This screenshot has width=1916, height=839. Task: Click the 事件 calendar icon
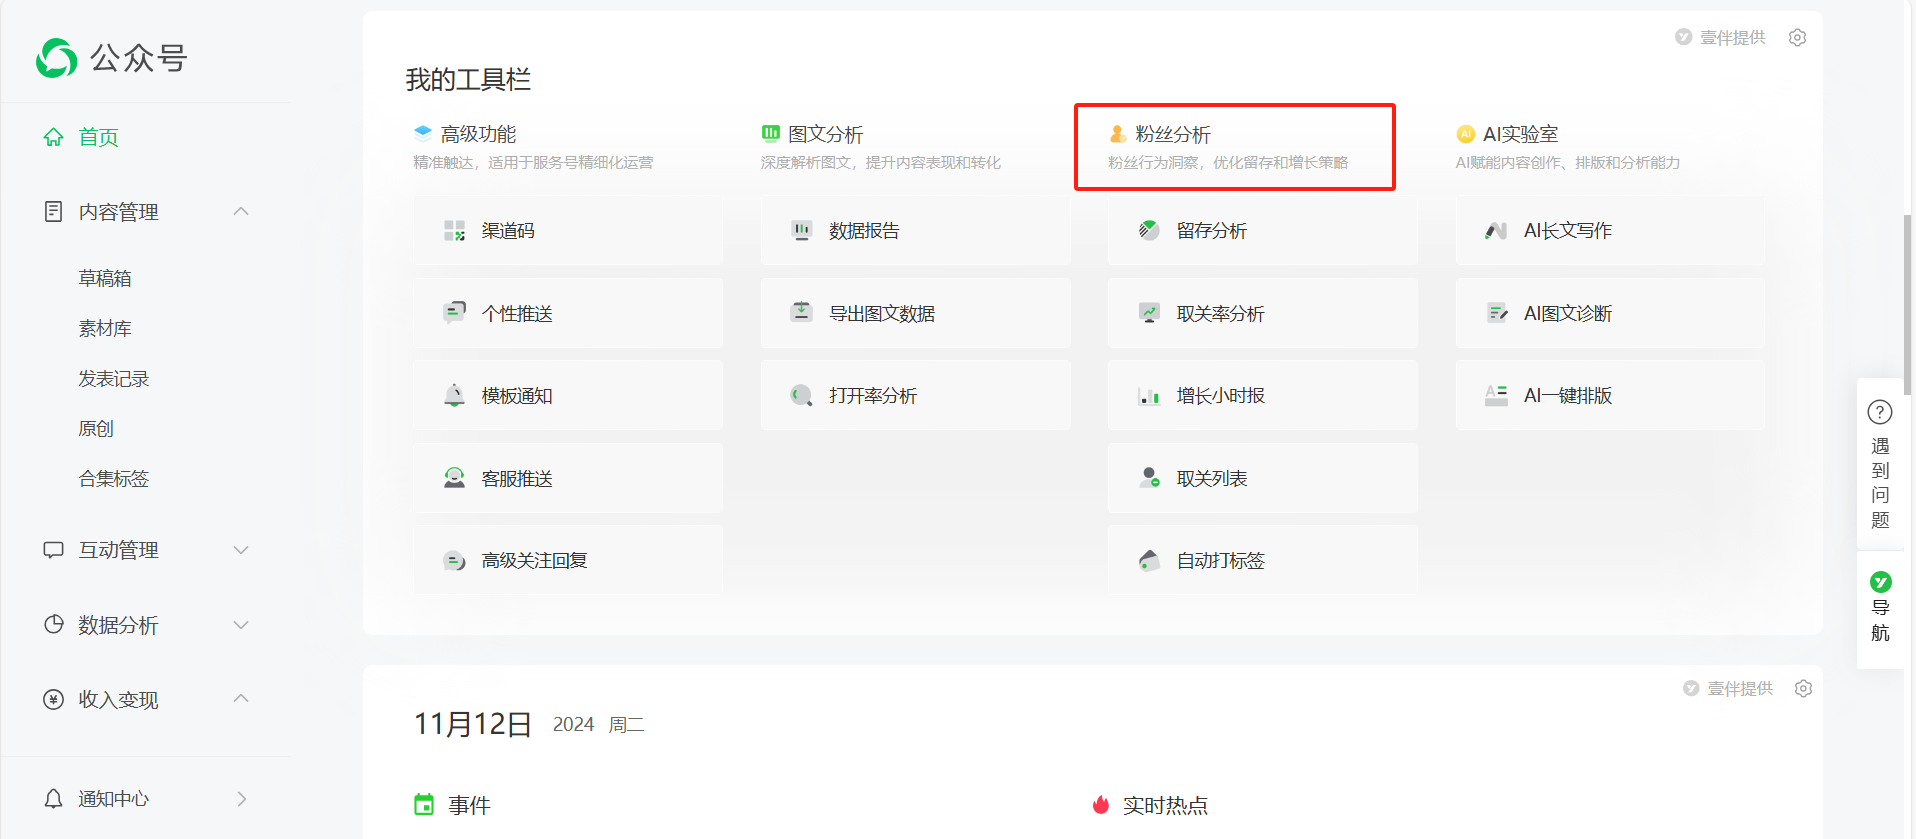tap(424, 804)
